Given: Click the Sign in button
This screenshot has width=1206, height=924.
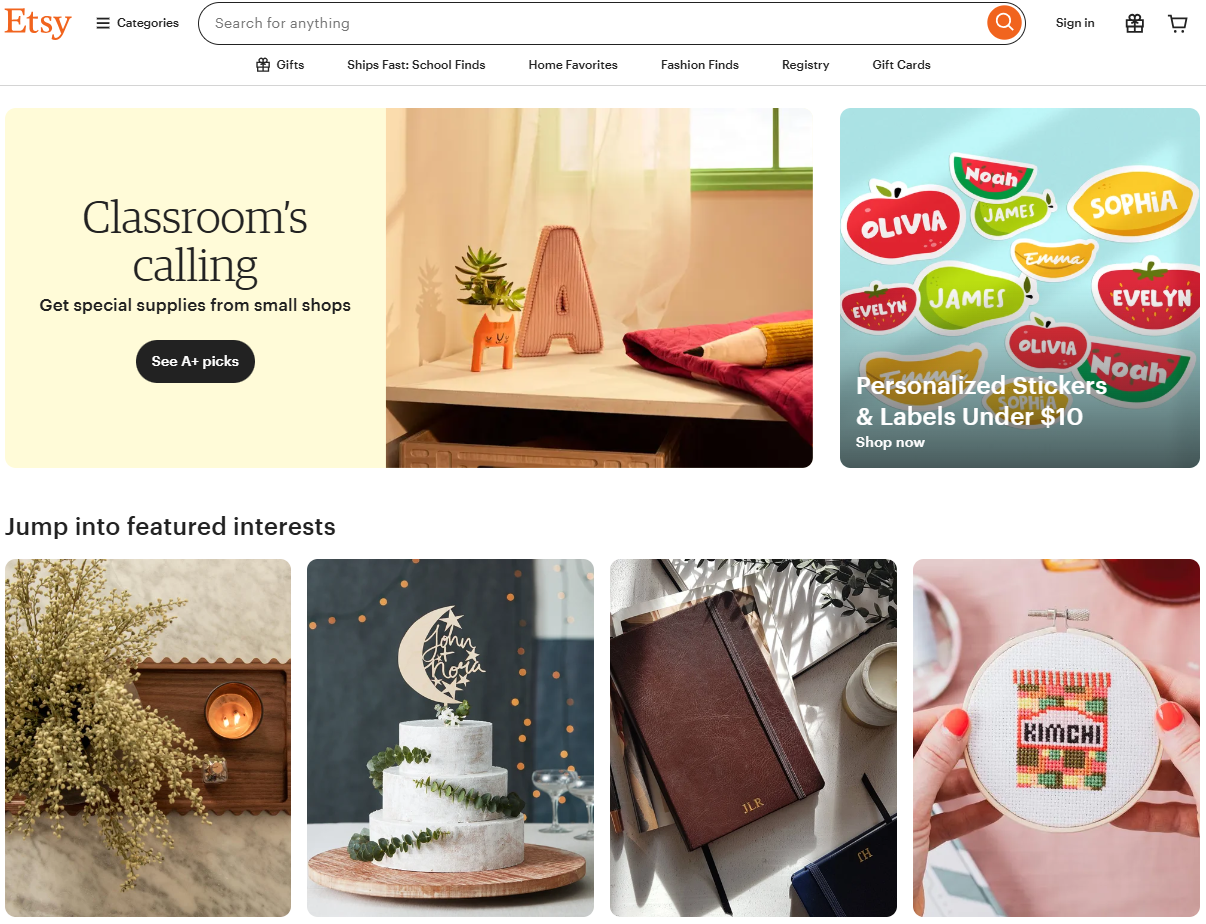Looking at the screenshot, I should (1075, 23).
